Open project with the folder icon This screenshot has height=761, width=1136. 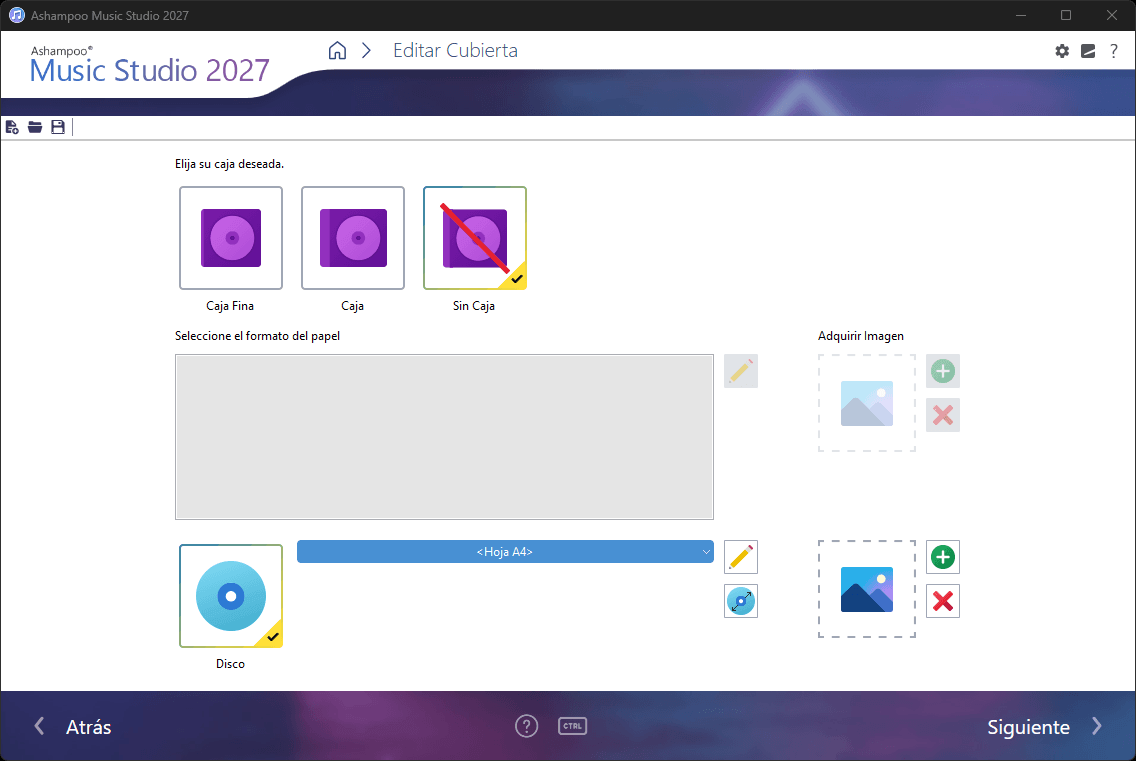35,128
